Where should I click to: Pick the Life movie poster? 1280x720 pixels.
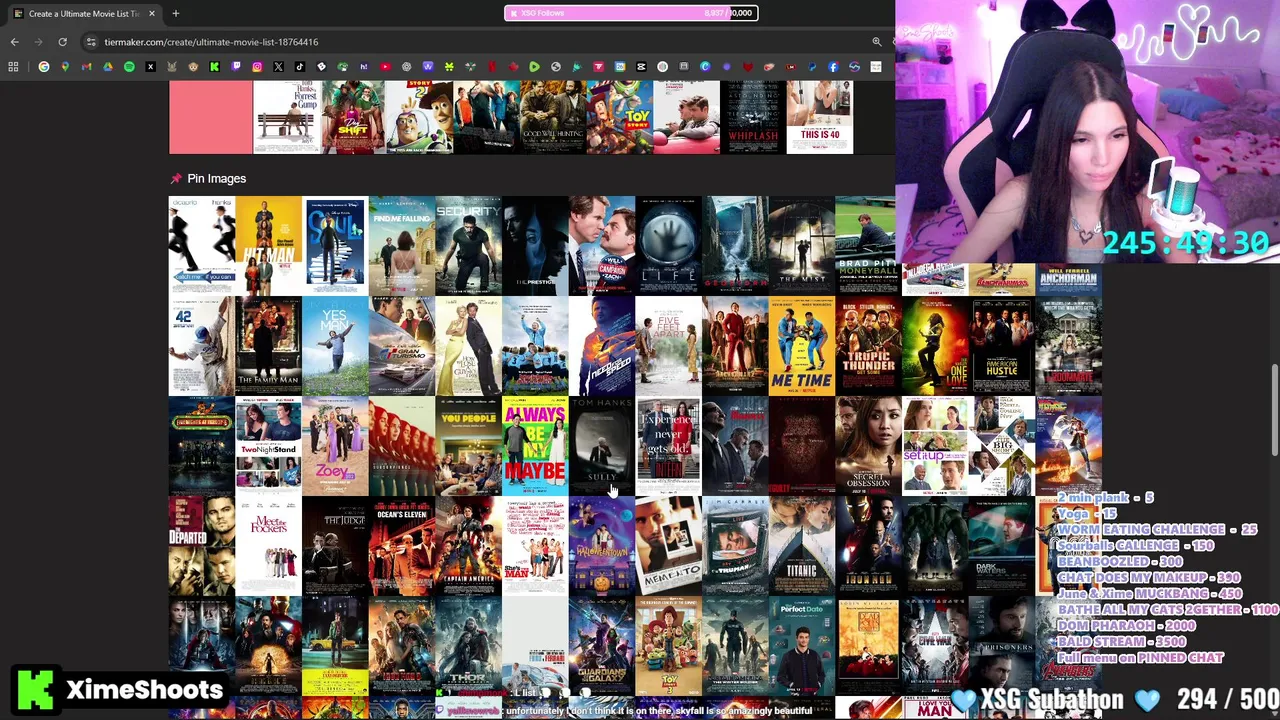pos(668,246)
